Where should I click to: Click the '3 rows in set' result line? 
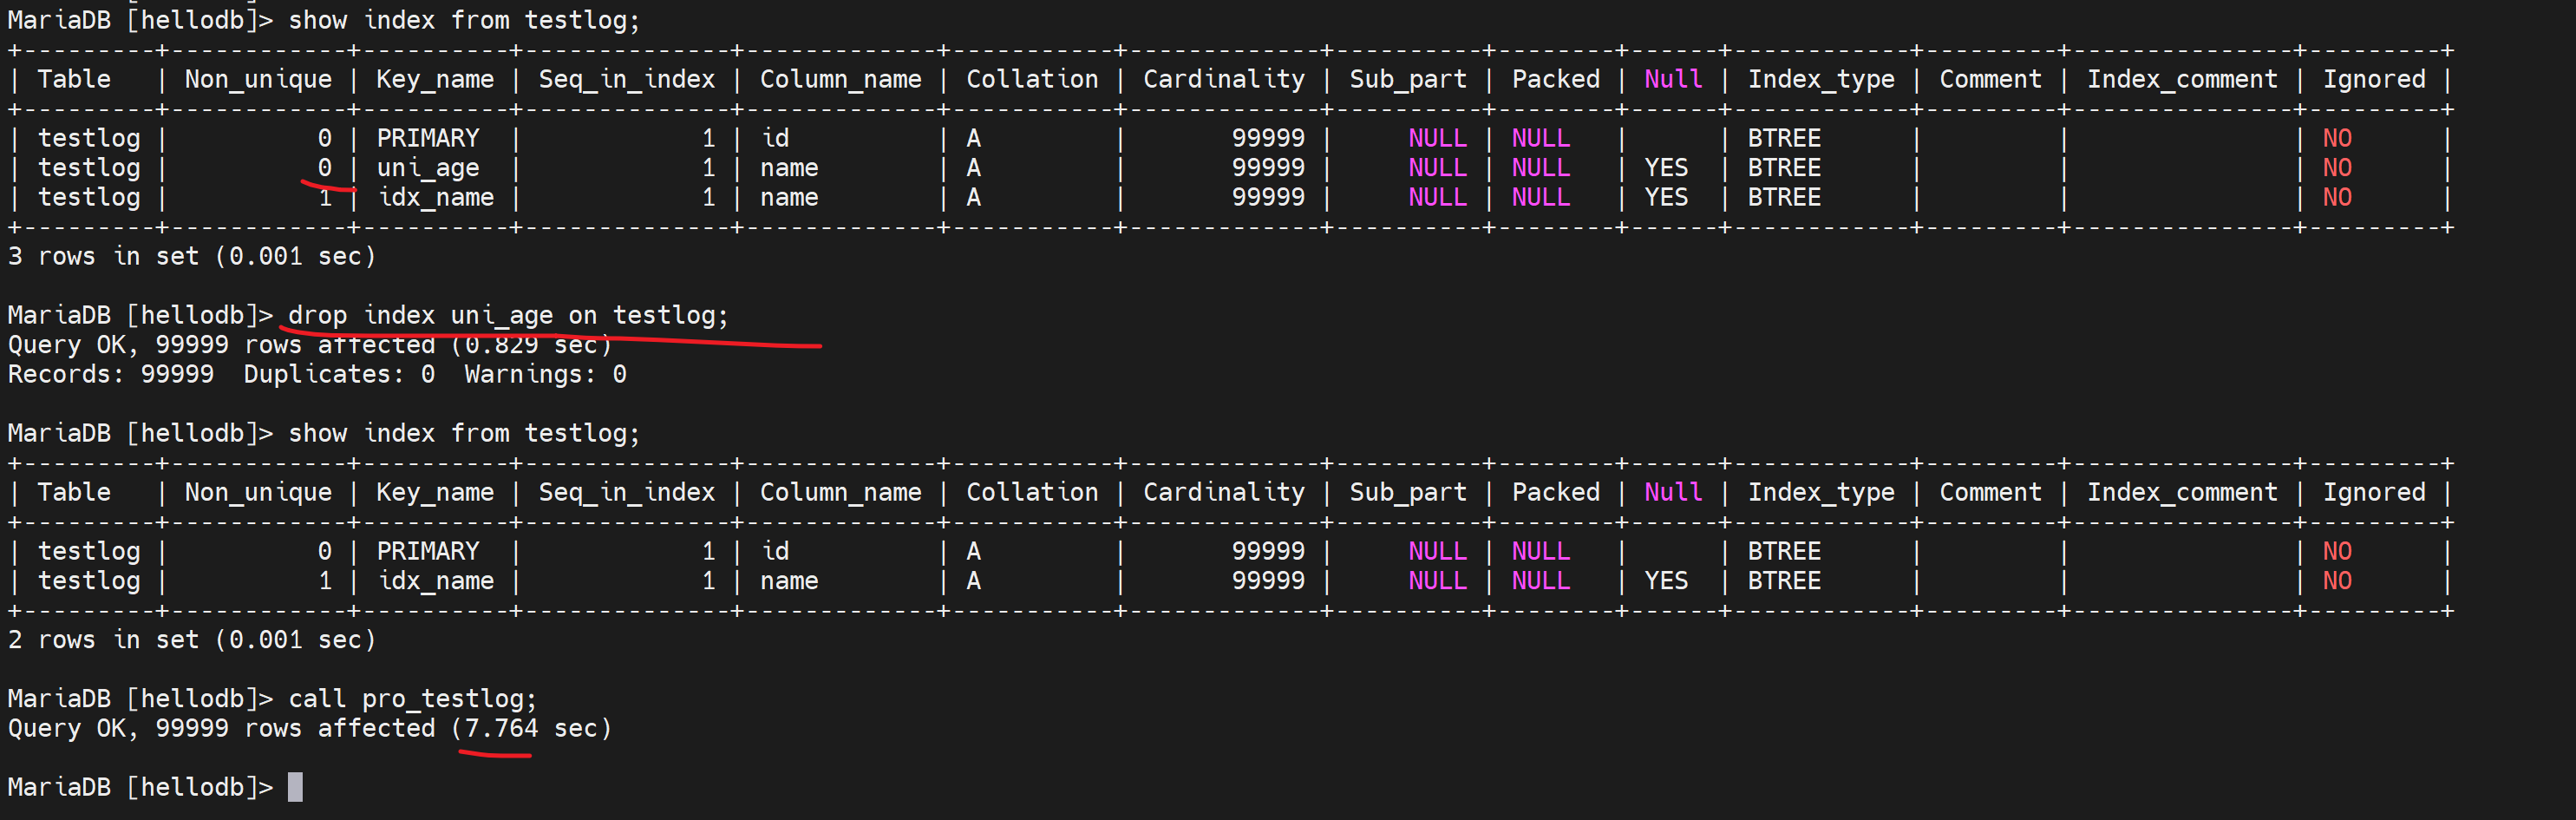[x=191, y=256]
